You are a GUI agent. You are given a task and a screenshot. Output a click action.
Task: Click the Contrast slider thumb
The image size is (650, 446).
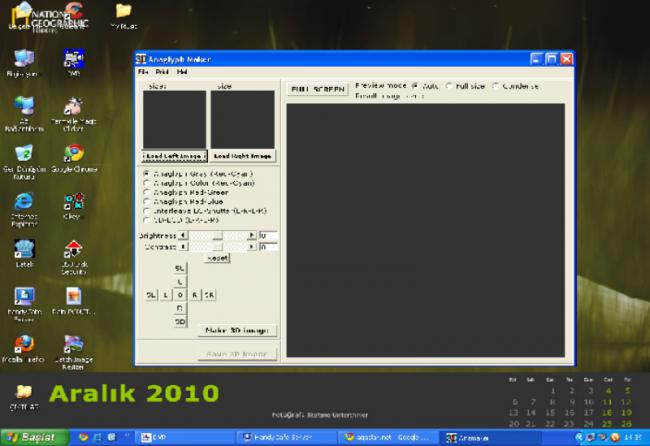pyautogui.click(x=217, y=247)
